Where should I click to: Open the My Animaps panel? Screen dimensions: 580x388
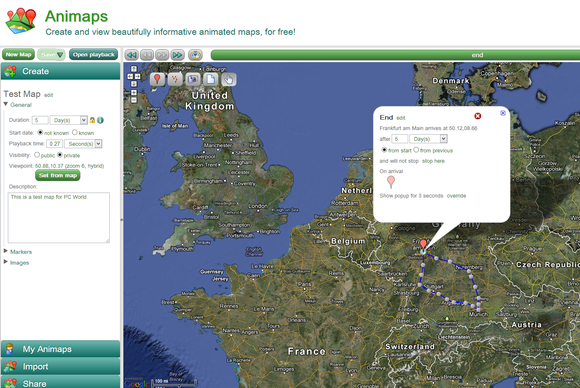[x=60, y=349]
